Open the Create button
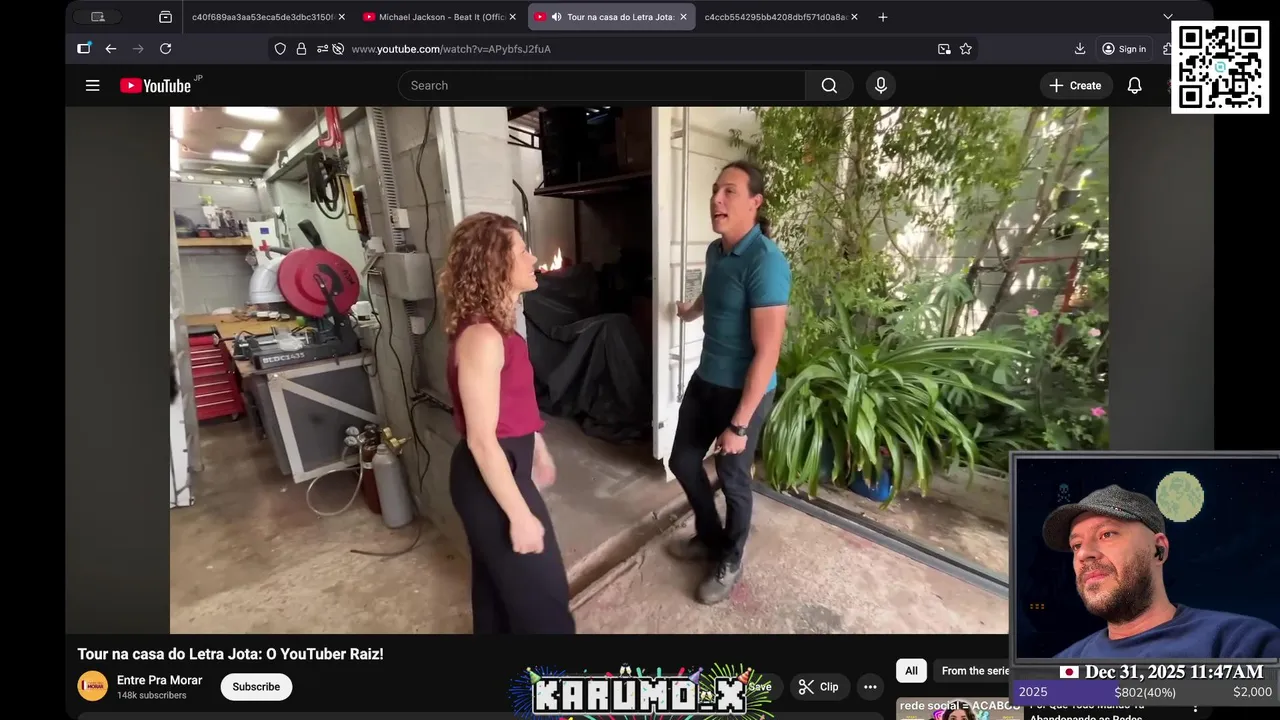1280x720 pixels. [1075, 86]
